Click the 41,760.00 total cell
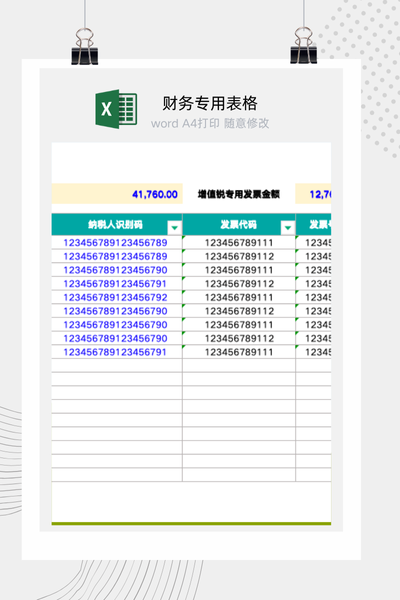This screenshot has height=600, width=400. pyautogui.click(x=117, y=194)
